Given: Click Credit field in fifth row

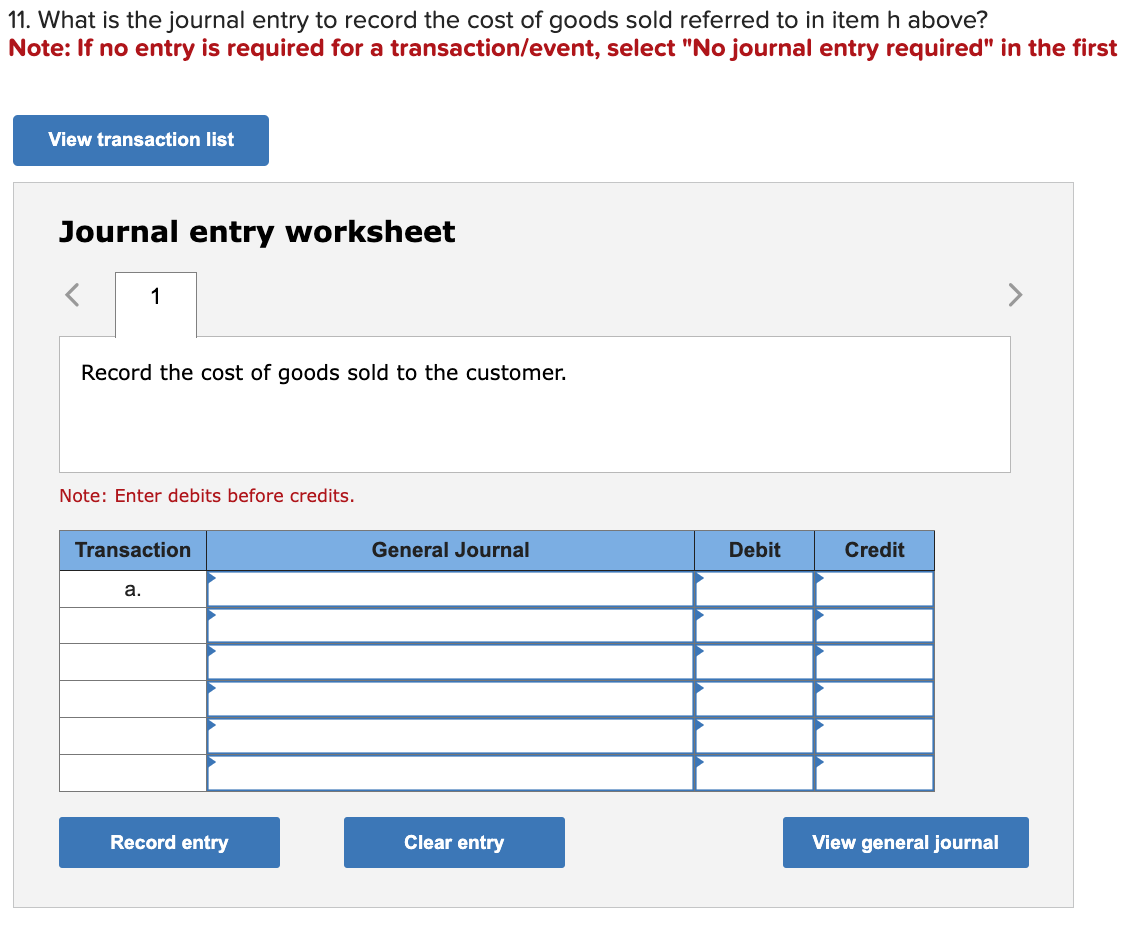Looking at the screenshot, I should tap(875, 736).
